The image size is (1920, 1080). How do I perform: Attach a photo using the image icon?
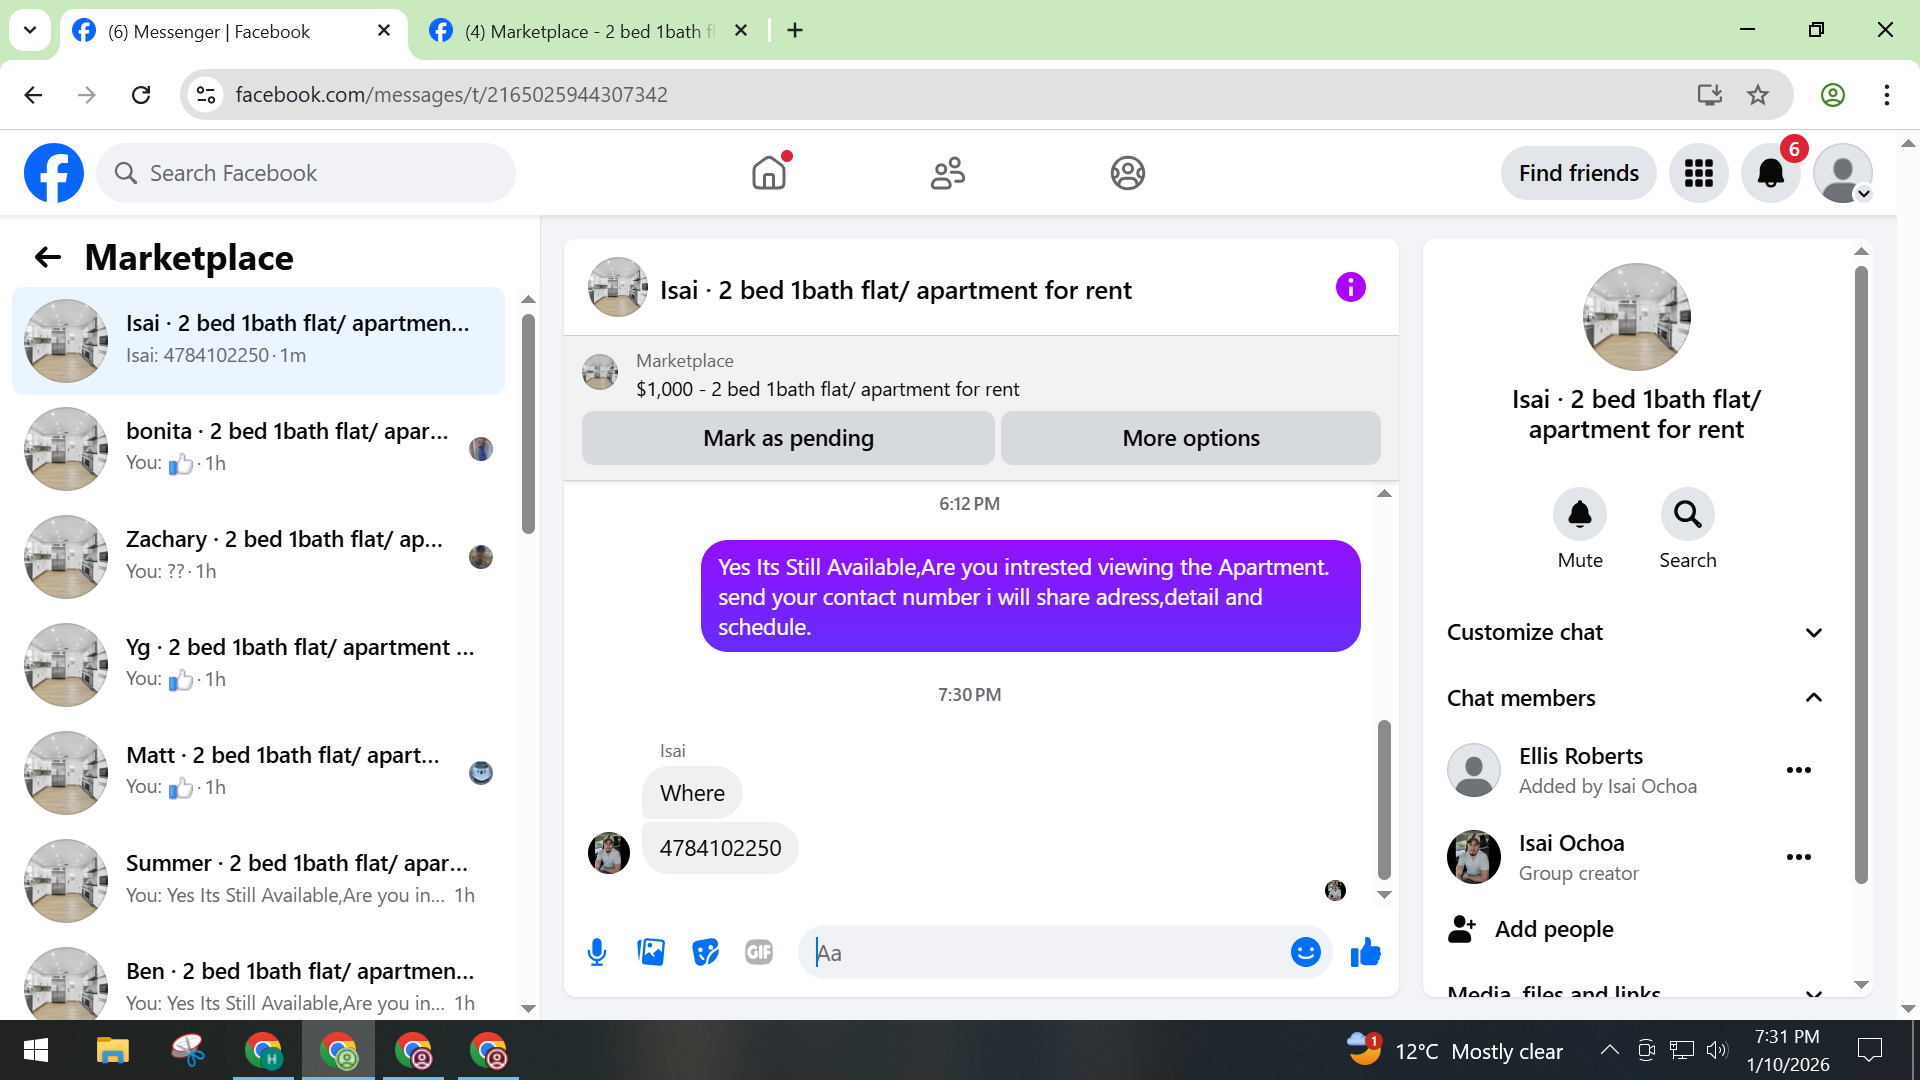point(651,952)
